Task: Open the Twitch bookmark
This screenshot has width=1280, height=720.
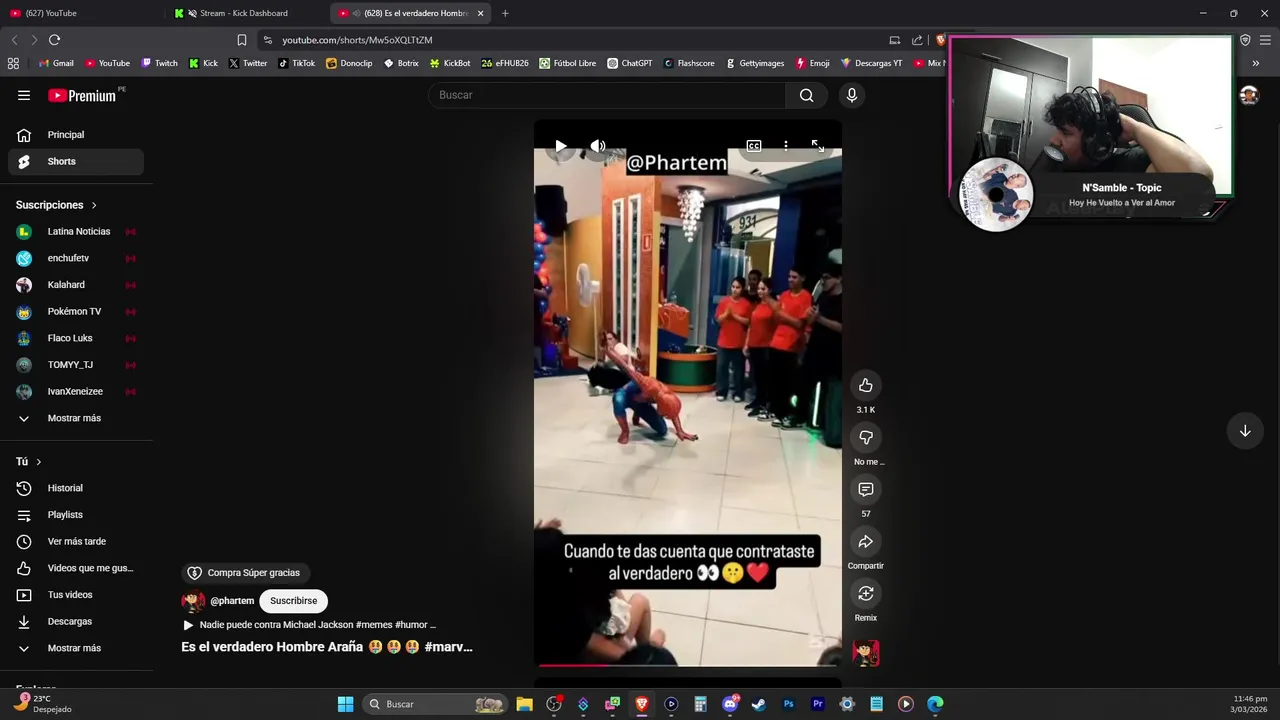Action: tap(160, 63)
